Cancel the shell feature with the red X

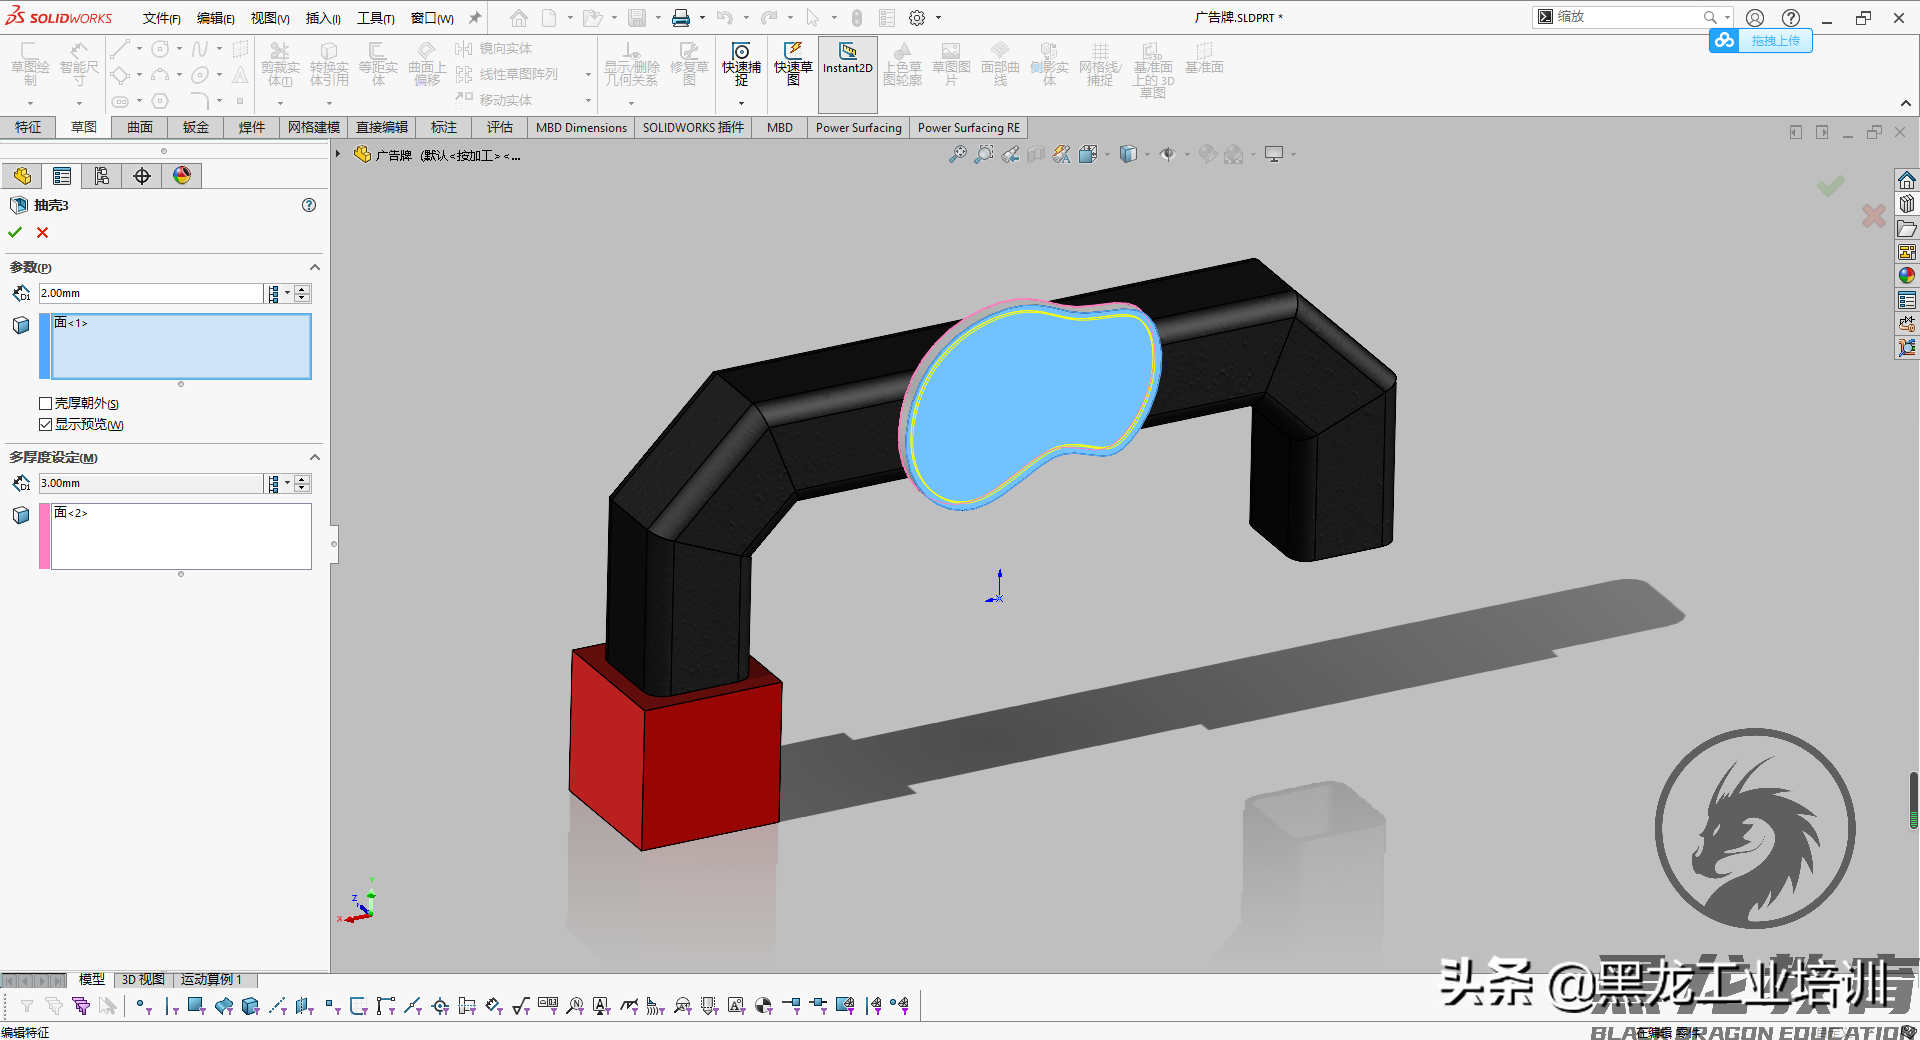(x=42, y=232)
